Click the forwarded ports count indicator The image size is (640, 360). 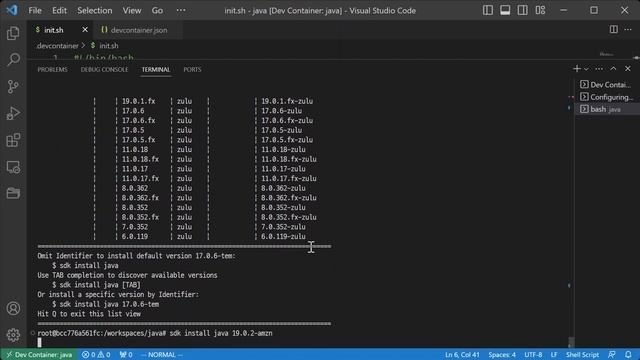[126, 354]
